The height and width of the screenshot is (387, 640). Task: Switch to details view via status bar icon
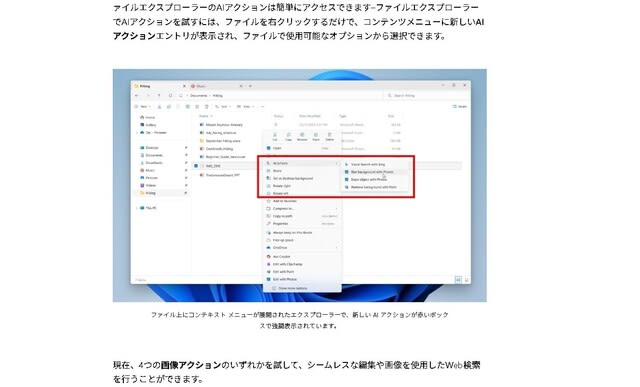point(458,280)
